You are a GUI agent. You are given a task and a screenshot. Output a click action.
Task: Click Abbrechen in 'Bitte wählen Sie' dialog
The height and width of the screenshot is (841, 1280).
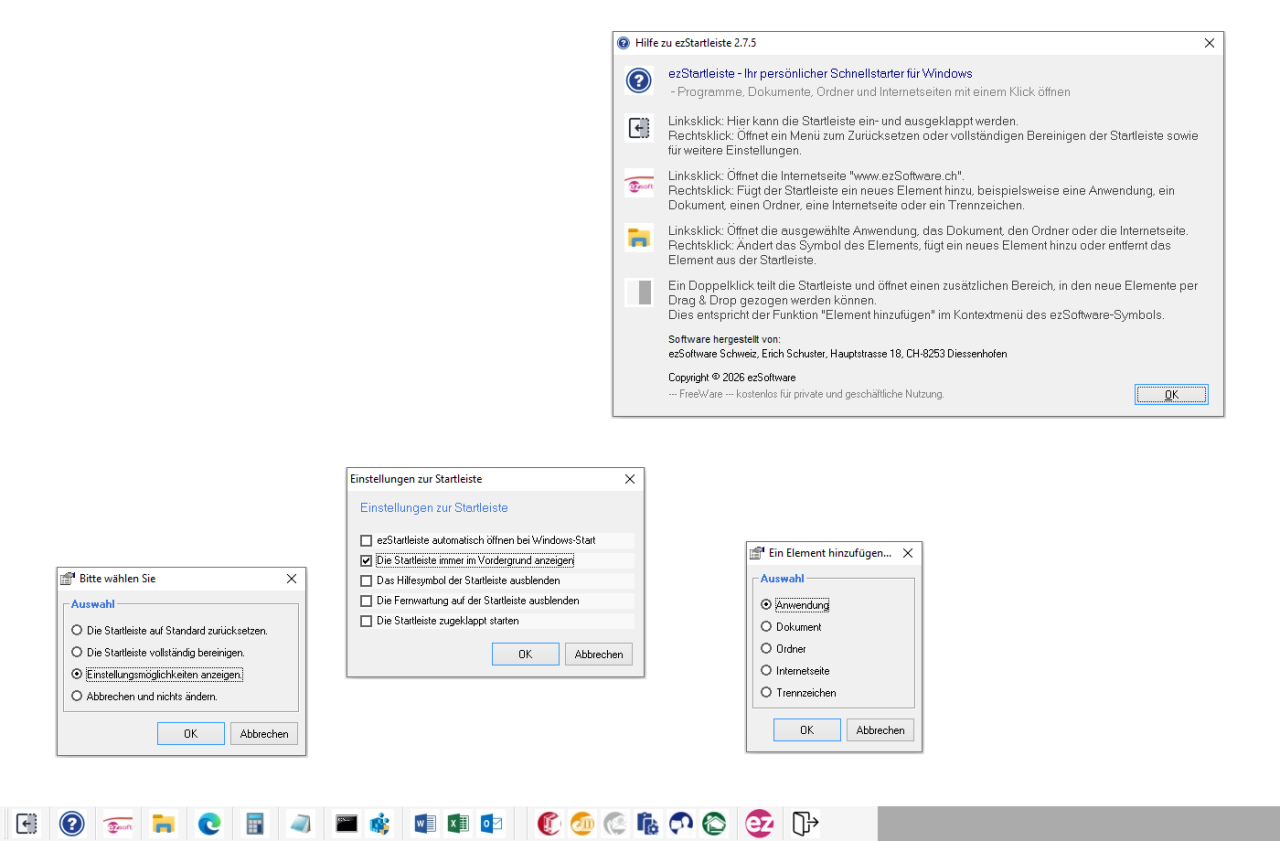tap(264, 734)
